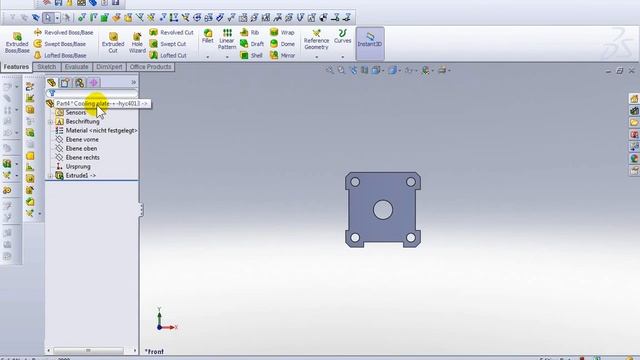The image size is (640, 360).
Task: Click the Previous View icon
Action: pyautogui.click(x=353, y=71)
